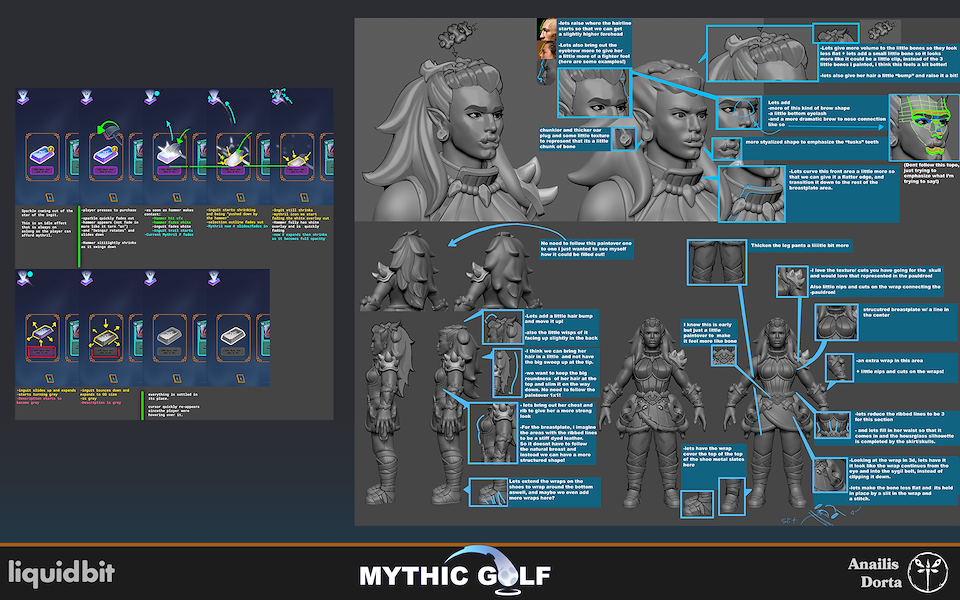Click the "Lets also bring out the eyebrow" text
The width and height of the screenshot is (960, 600).
(x=594, y=53)
